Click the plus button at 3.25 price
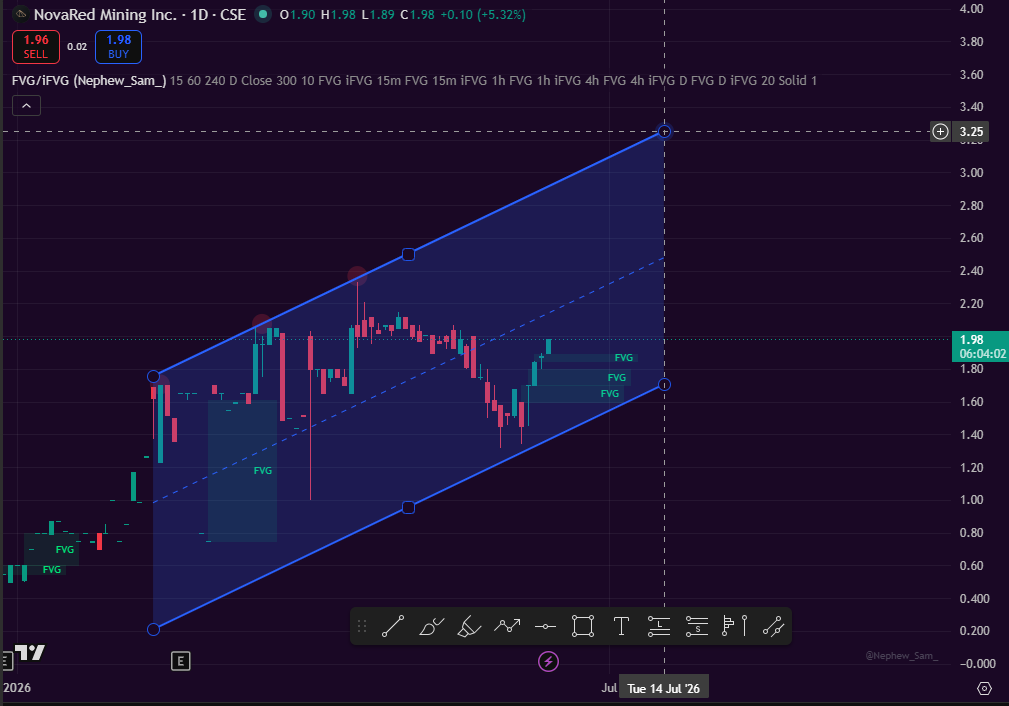 click(940, 132)
